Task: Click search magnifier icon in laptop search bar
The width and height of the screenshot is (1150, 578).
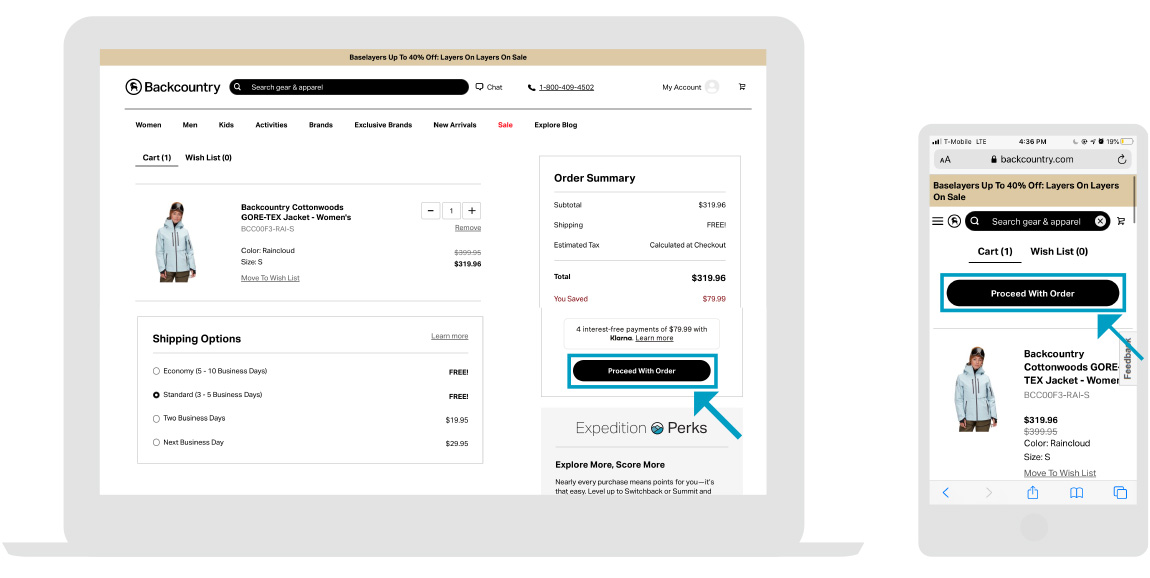Action: tap(238, 87)
